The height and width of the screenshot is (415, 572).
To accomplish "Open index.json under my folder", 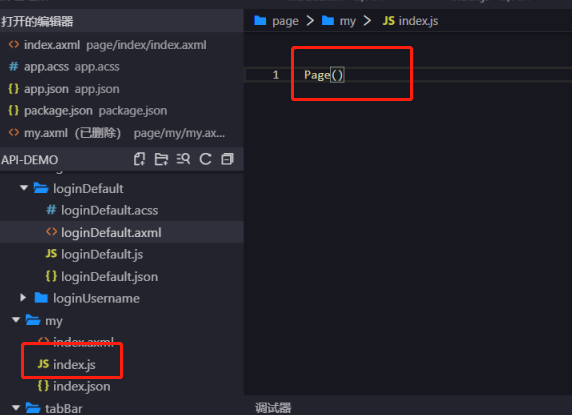I will pyautogui.click(x=82, y=386).
